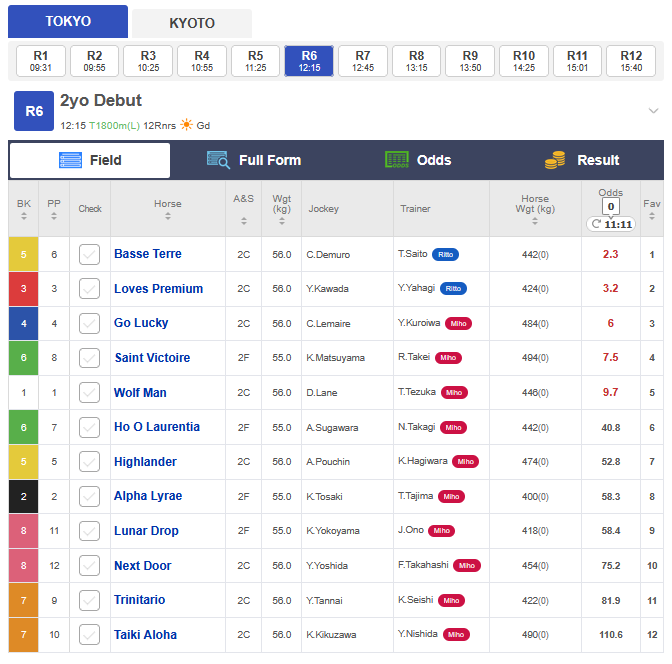The width and height of the screenshot is (672, 664).
Task: Check the box for Saint Victoire
Action: 89,358
